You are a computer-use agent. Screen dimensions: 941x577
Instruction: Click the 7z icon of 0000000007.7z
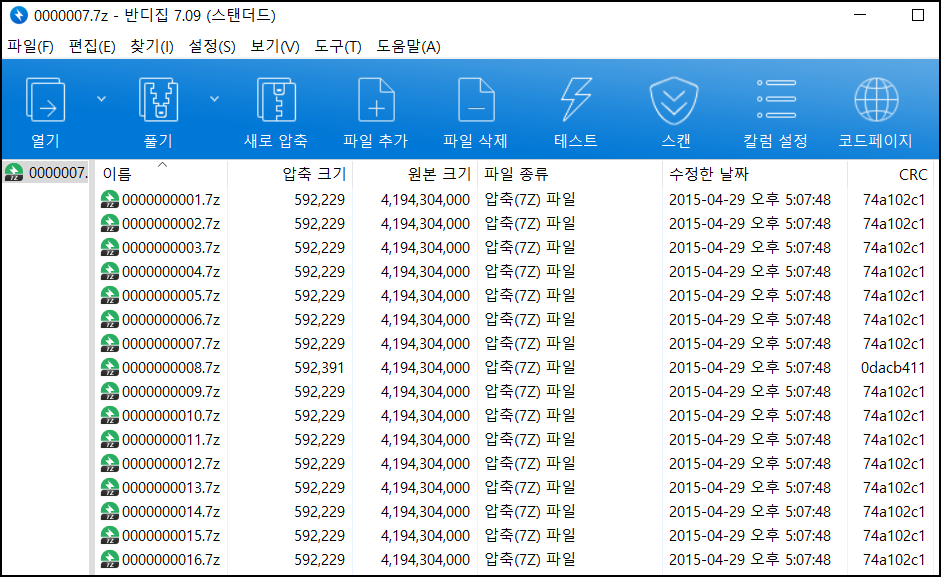click(x=109, y=343)
